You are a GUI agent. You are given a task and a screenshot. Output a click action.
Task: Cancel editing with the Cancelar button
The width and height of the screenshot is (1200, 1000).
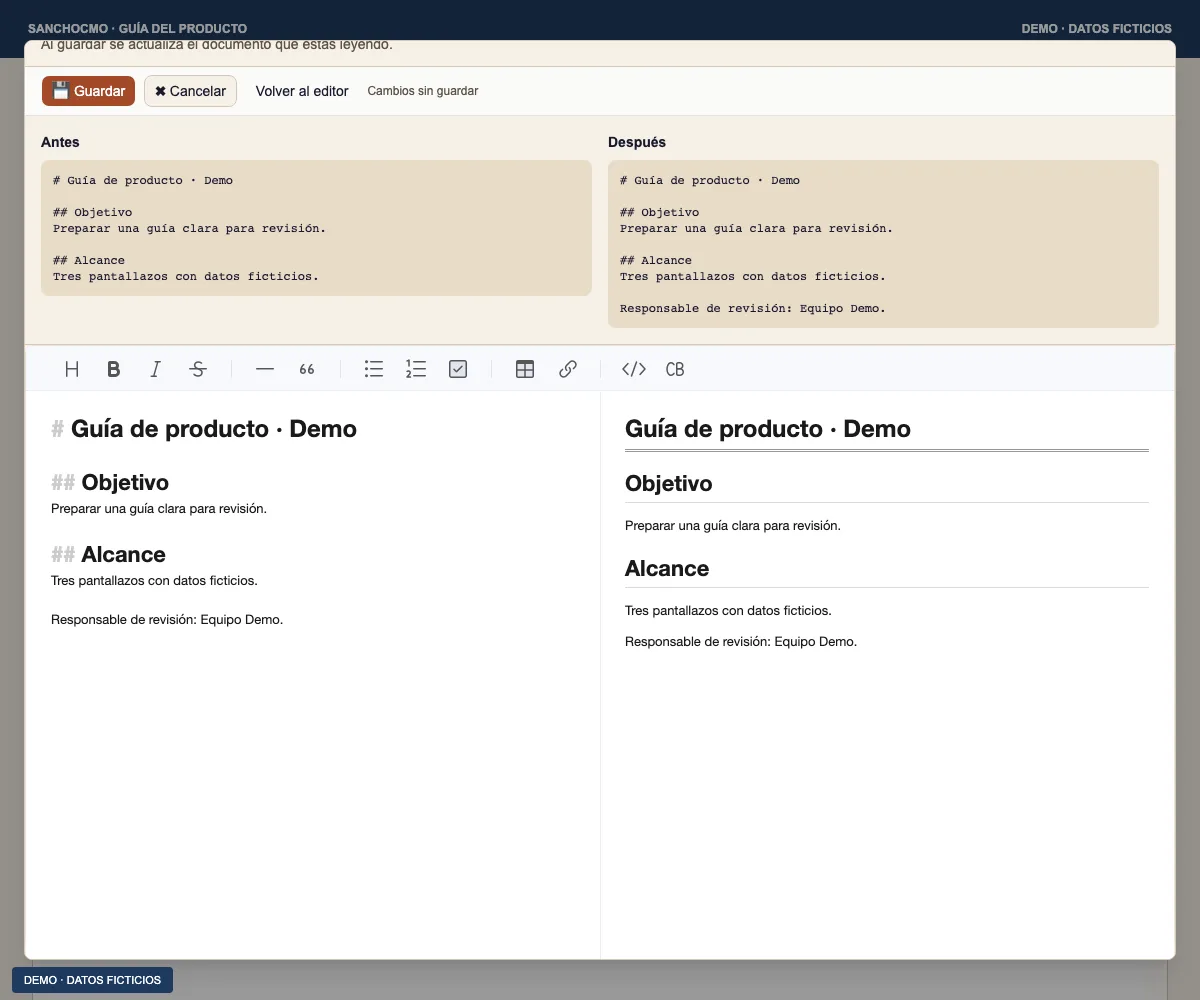(x=190, y=91)
